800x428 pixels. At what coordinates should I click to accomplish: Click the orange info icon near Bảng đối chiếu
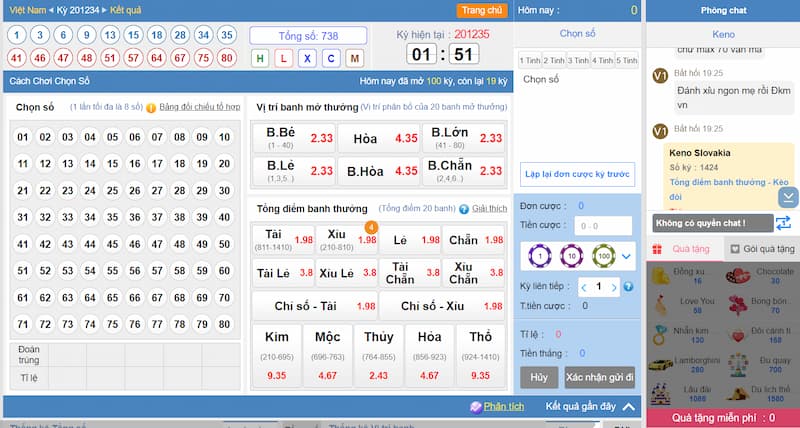151,107
